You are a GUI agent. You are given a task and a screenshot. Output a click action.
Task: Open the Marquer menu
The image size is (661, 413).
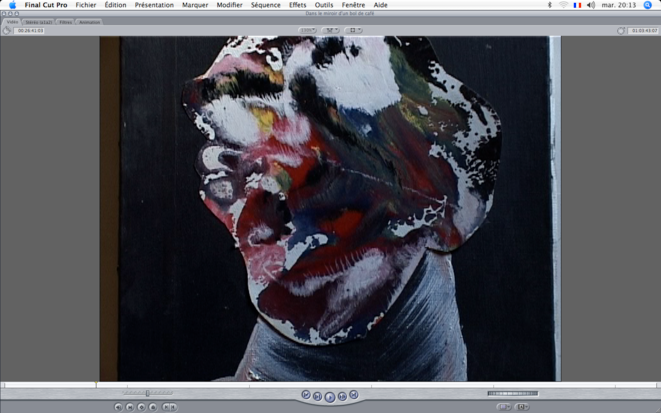(195, 5)
